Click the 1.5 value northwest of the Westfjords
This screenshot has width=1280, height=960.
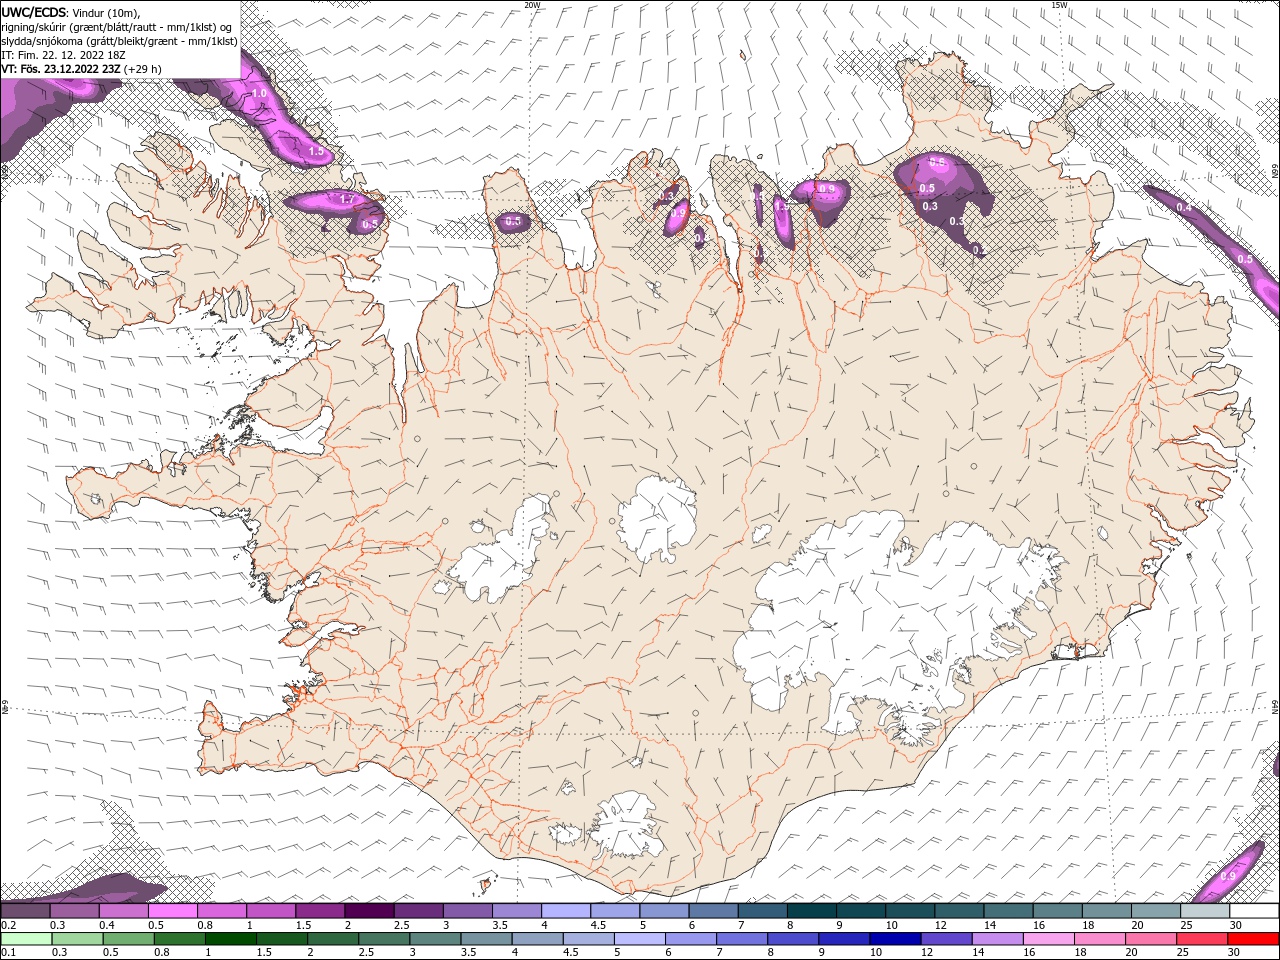[316, 152]
